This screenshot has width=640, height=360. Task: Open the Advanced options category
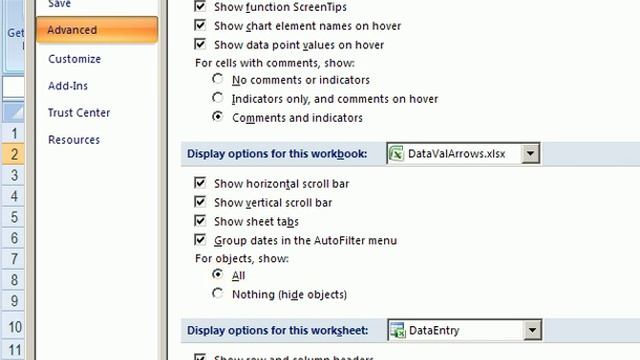click(x=97, y=30)
